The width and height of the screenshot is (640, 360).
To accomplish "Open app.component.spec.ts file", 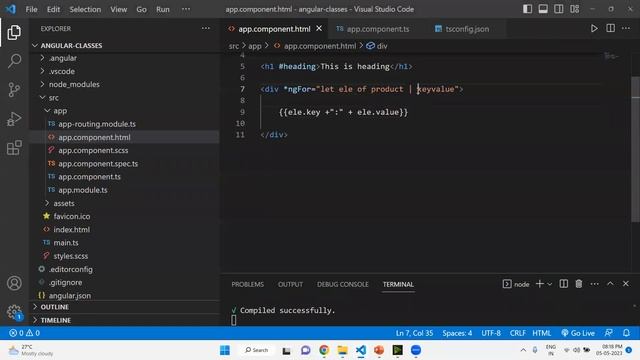I will [98, 163].
